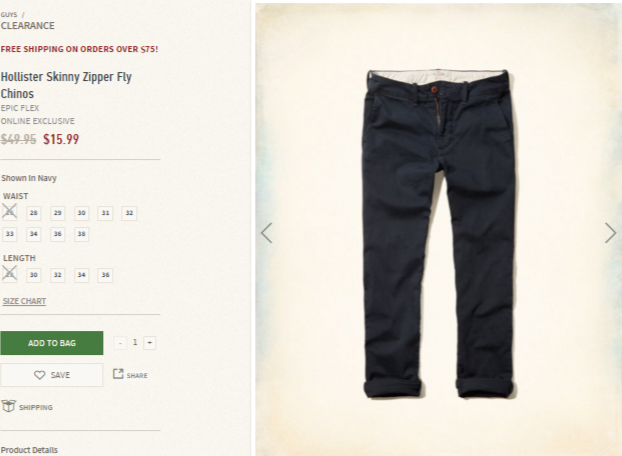Pick length size 30
This screenshot has height=456, width=622.
pyautogui.click(x=34, y=275)
